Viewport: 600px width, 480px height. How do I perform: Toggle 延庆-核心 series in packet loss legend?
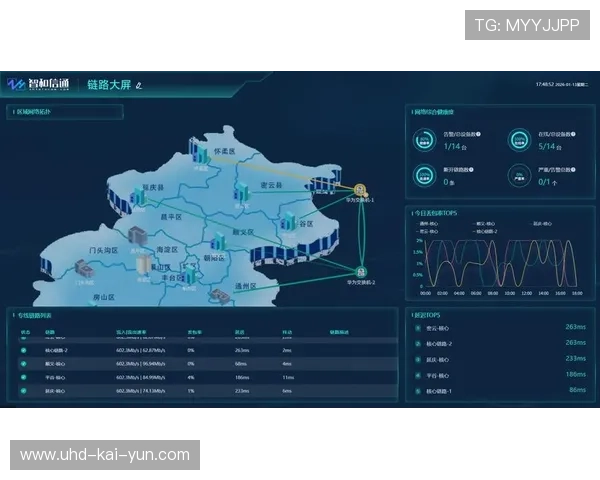(x=540, y=224)
